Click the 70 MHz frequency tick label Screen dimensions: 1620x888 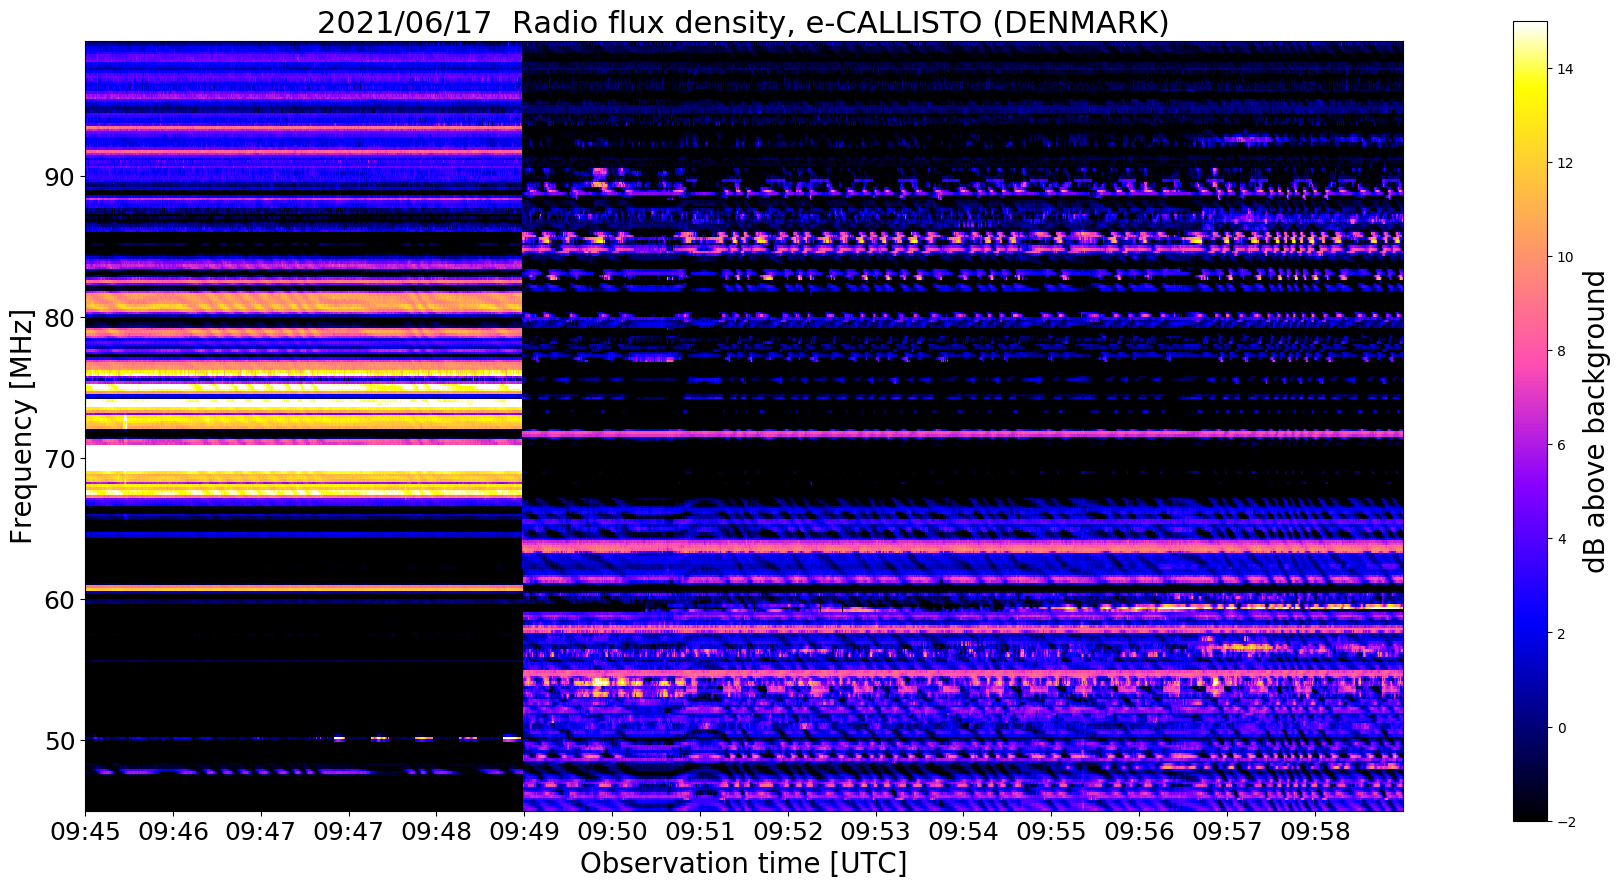[58, 459]
